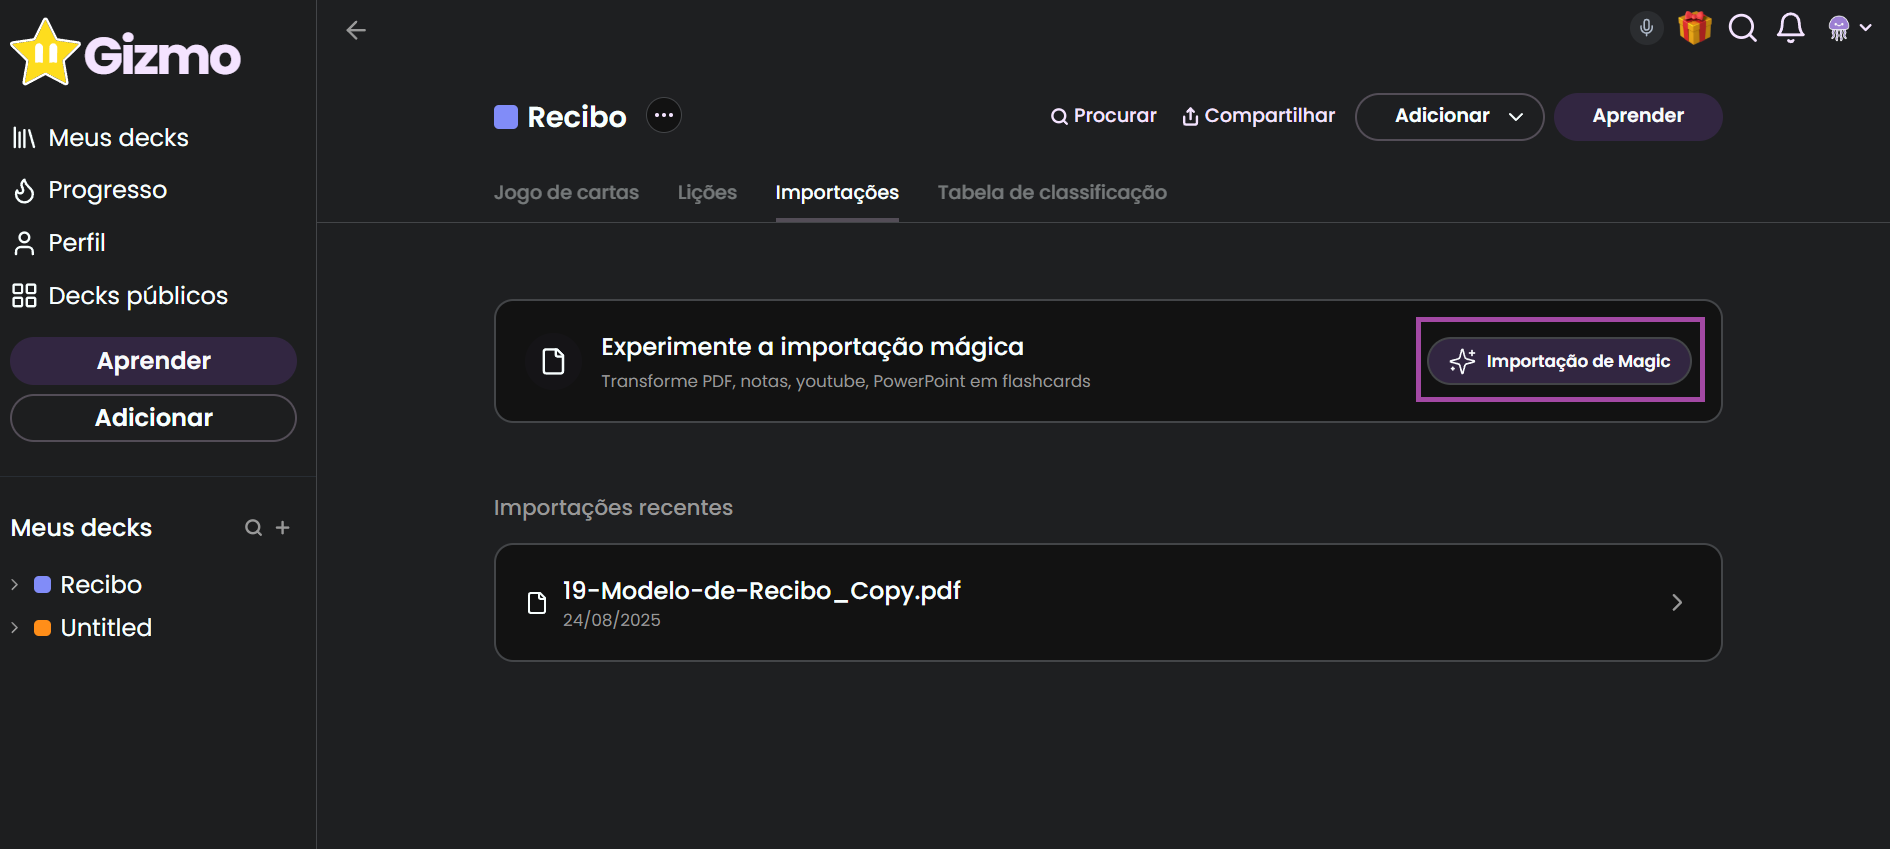The width and height of the screenshot is (1890, 849).
Task: Open notifications bell
Action: coord(1791,28)
